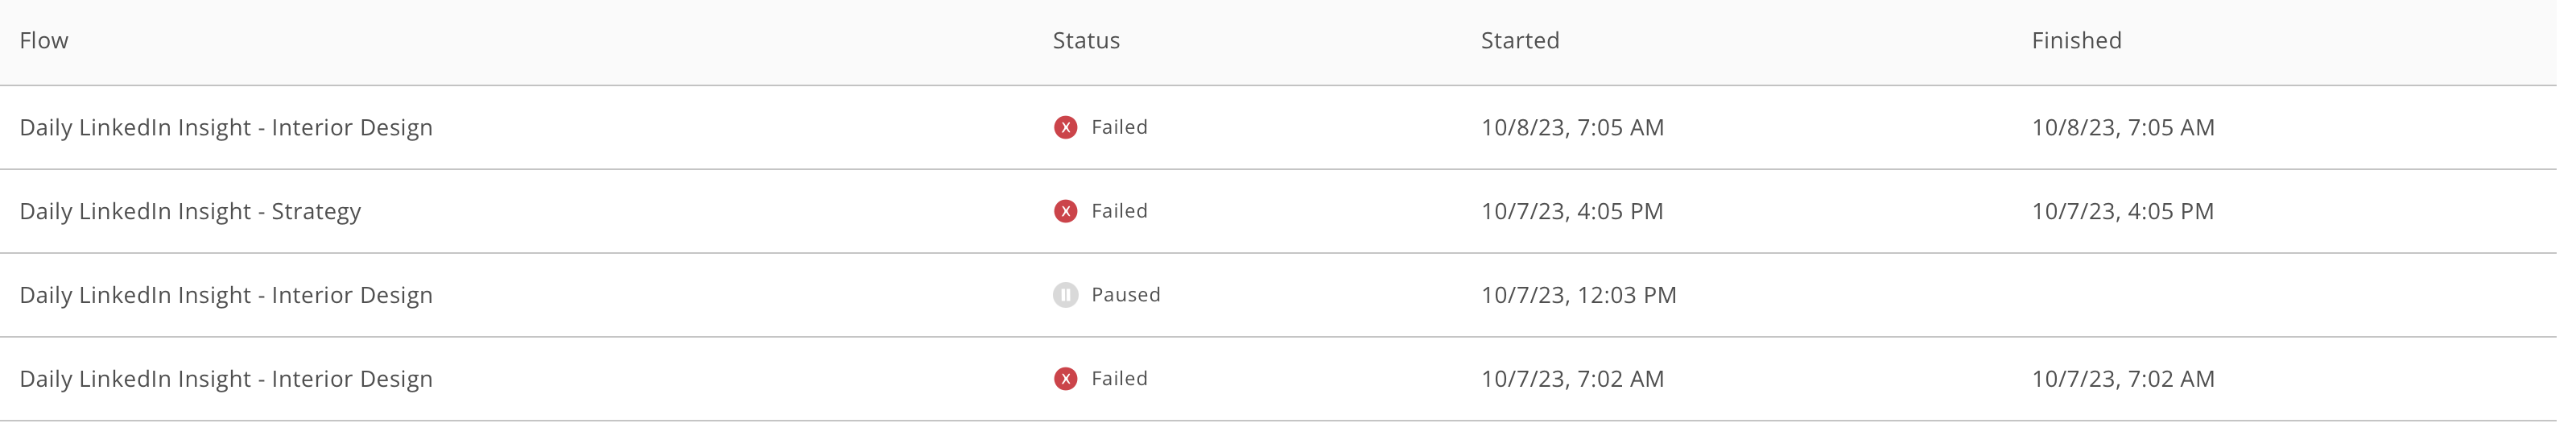
Task: Click the Failed icon for the 7:02 AM run
Action: (1065, 379)
